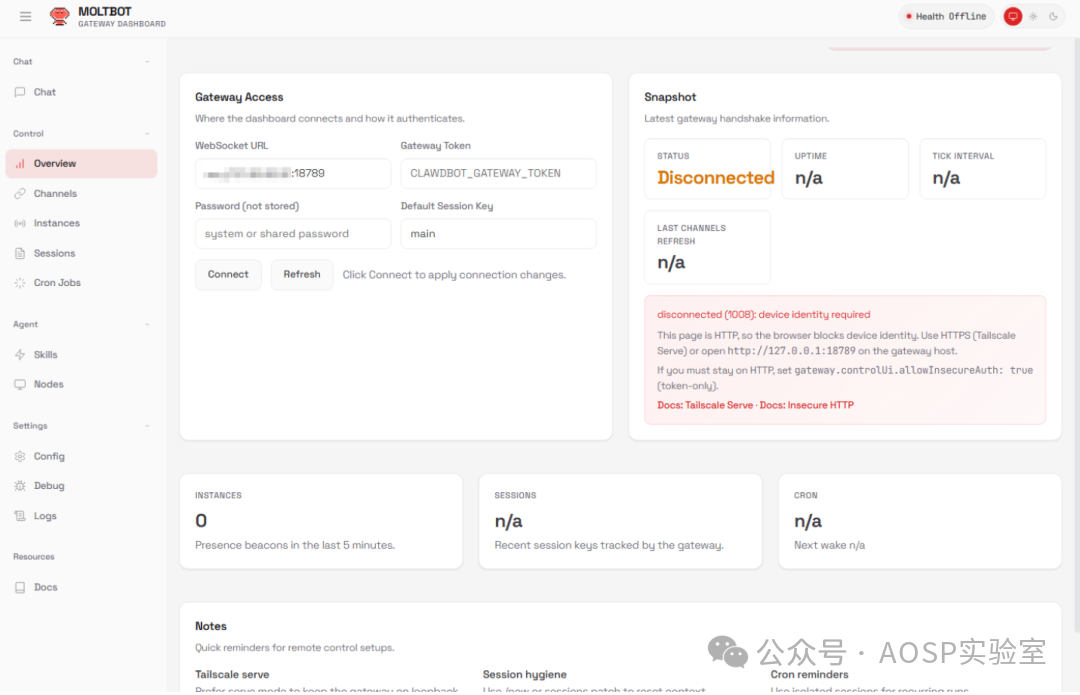The height and width of the screenshot is (695, 1080).
Task: Switch to light theme sun toggle
Action: [1033, 16]
